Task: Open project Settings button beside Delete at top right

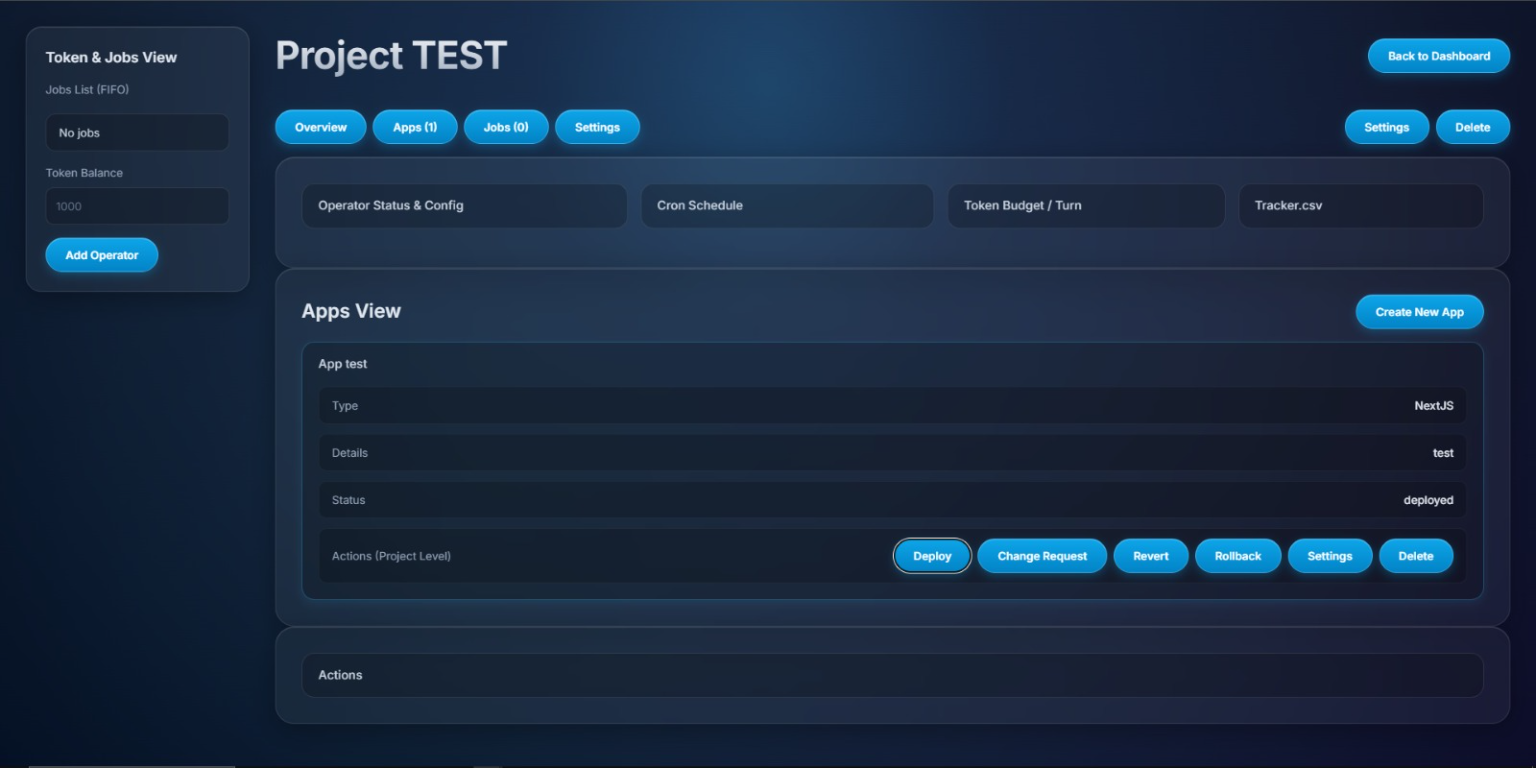Action: coord(1386,127)
